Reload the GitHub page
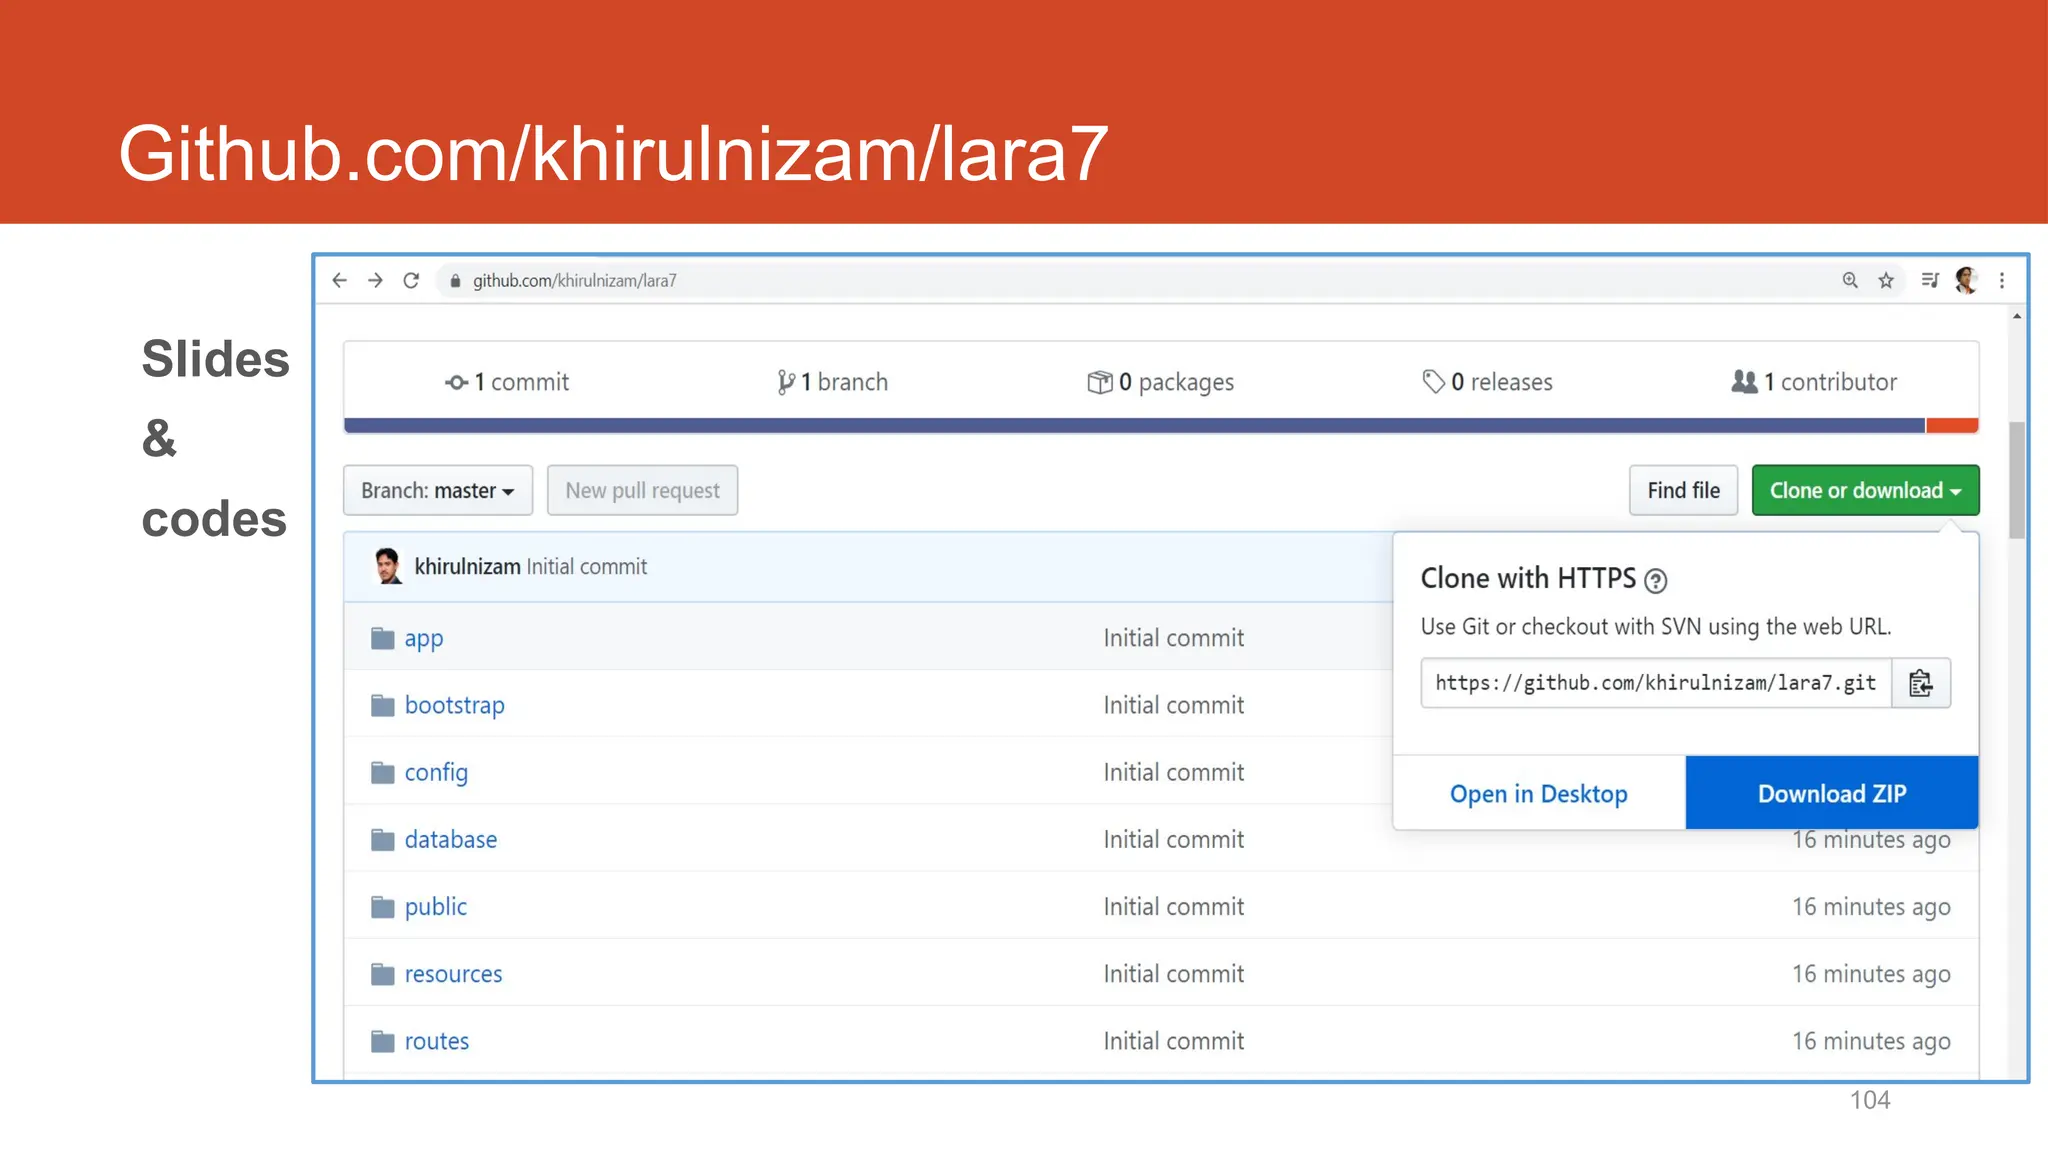The height and width of the screenshot is (1152, 2048). pyautogui.click(x=411, y=281)
